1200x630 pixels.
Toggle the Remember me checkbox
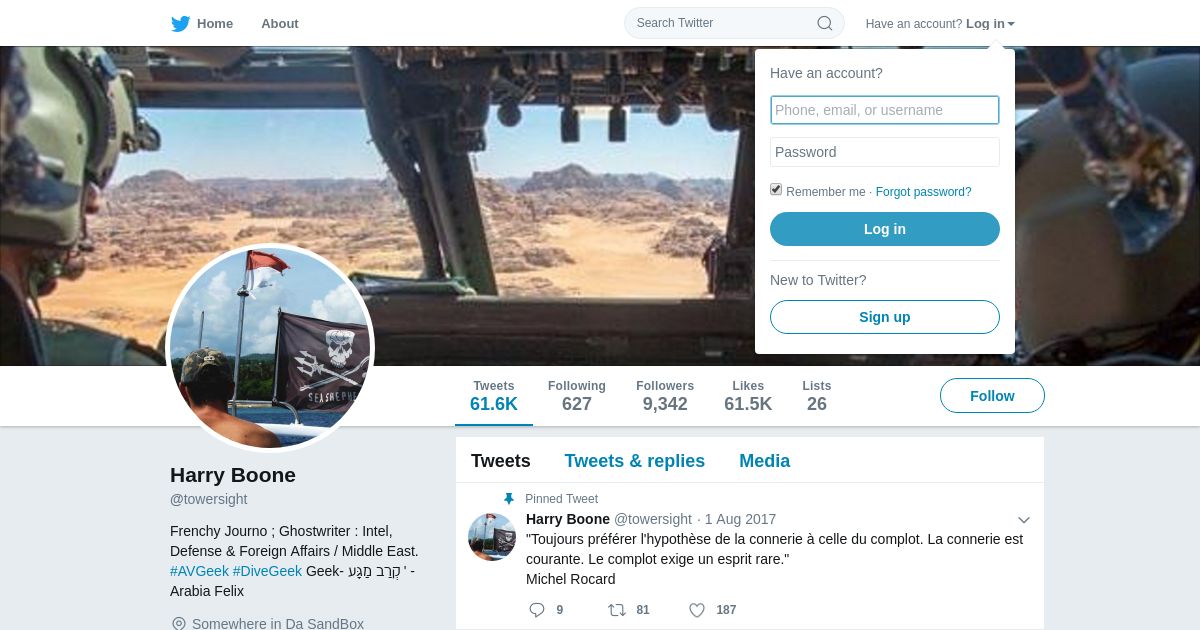click(x=776, y=190)
